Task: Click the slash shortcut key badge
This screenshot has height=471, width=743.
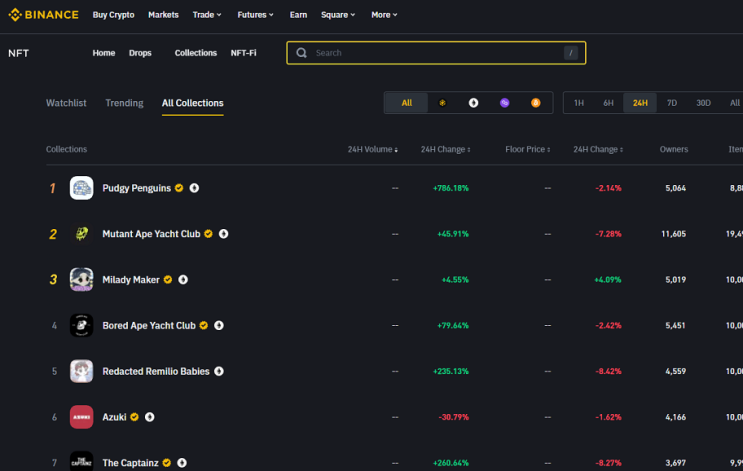Action: (571, 53)
